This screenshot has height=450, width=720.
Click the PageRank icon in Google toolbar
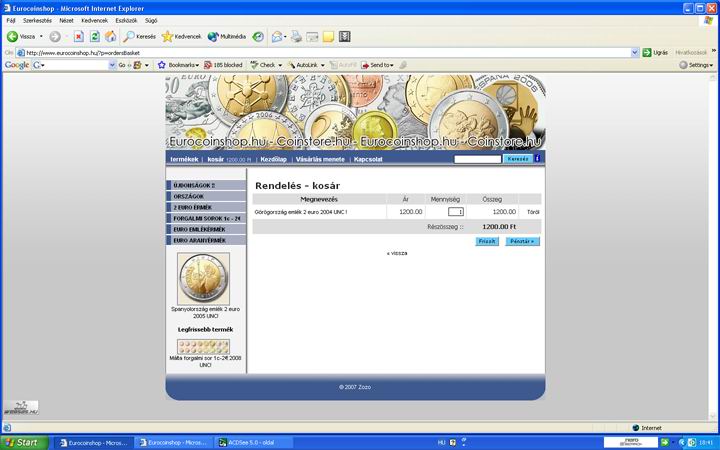click(x=137, y=65)
